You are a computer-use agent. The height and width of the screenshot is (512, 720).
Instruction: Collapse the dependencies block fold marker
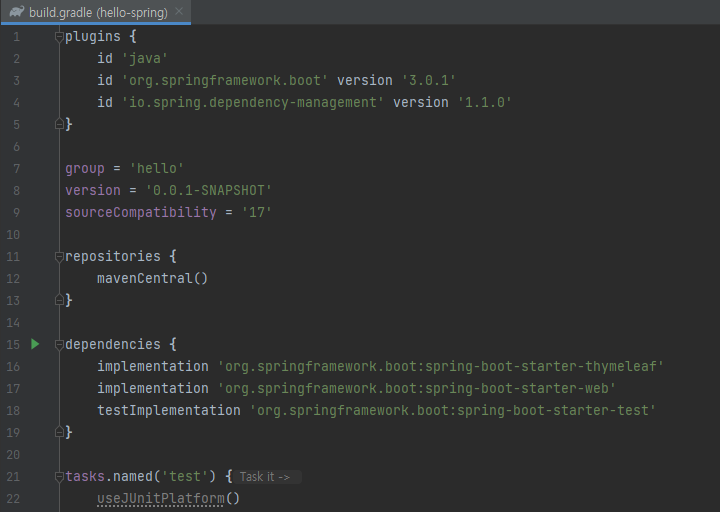(x=59, y=344)
